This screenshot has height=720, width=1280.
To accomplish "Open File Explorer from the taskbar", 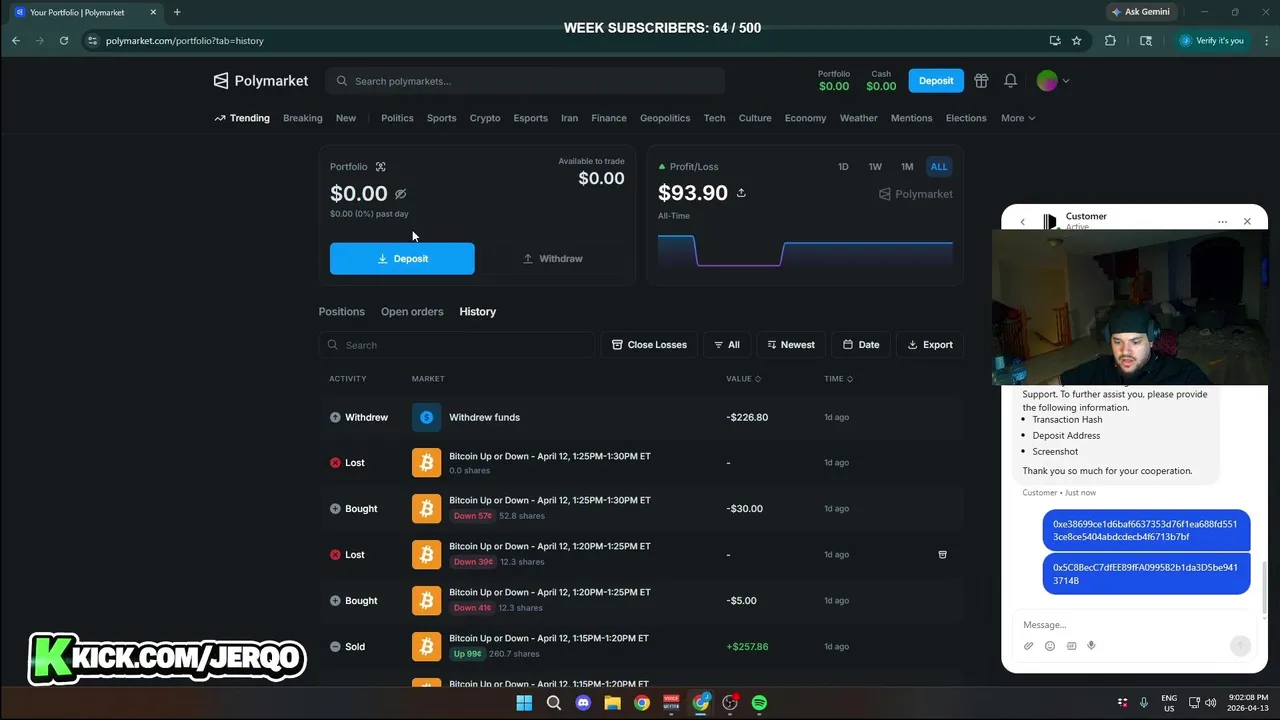I will [612, 703].
